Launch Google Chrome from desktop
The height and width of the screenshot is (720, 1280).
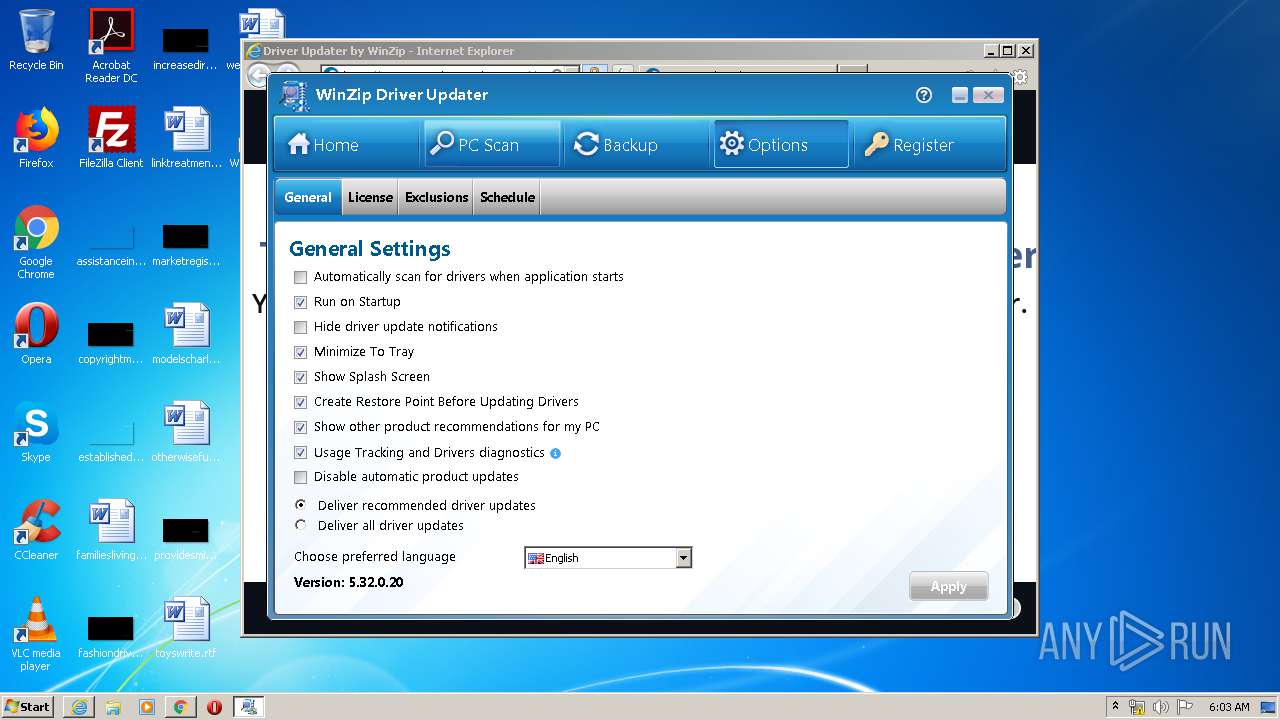pos(36,242)
